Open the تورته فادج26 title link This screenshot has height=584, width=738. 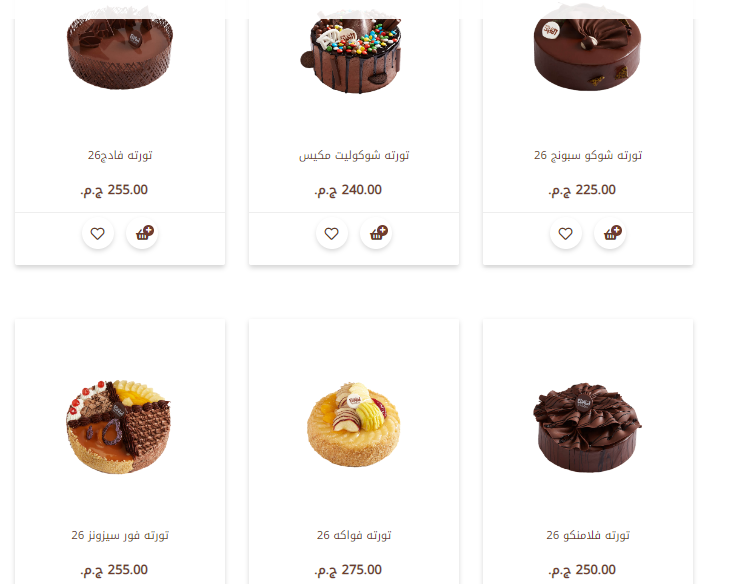pyautogui.click(x=120, y=155)
